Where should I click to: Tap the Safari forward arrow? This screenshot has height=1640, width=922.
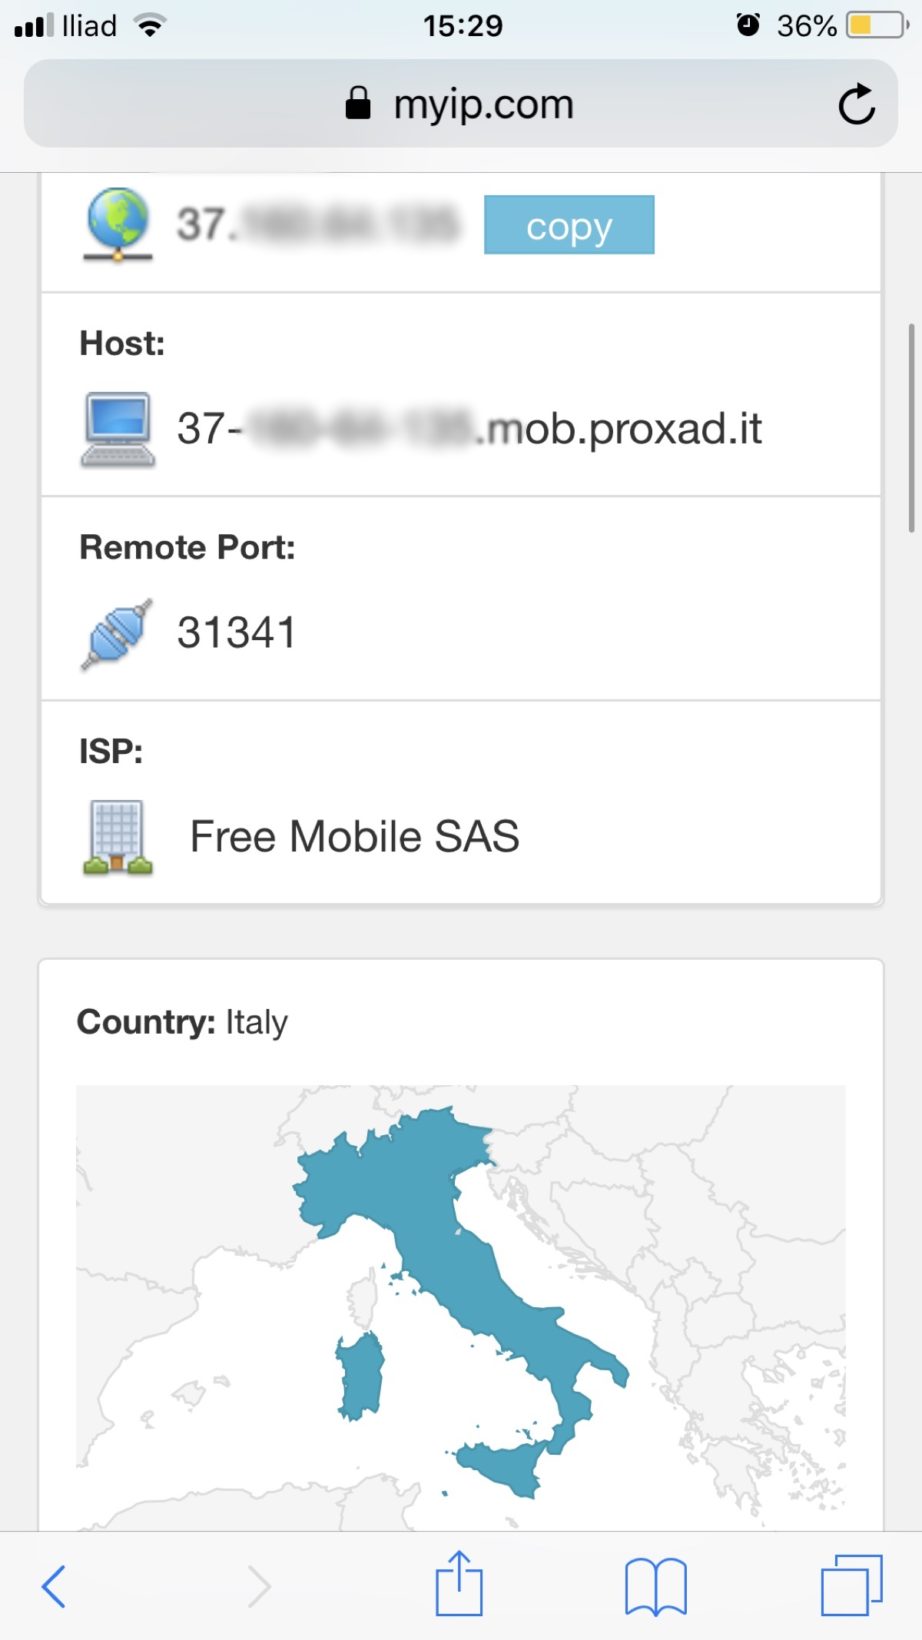click(x=259, y=1586)
